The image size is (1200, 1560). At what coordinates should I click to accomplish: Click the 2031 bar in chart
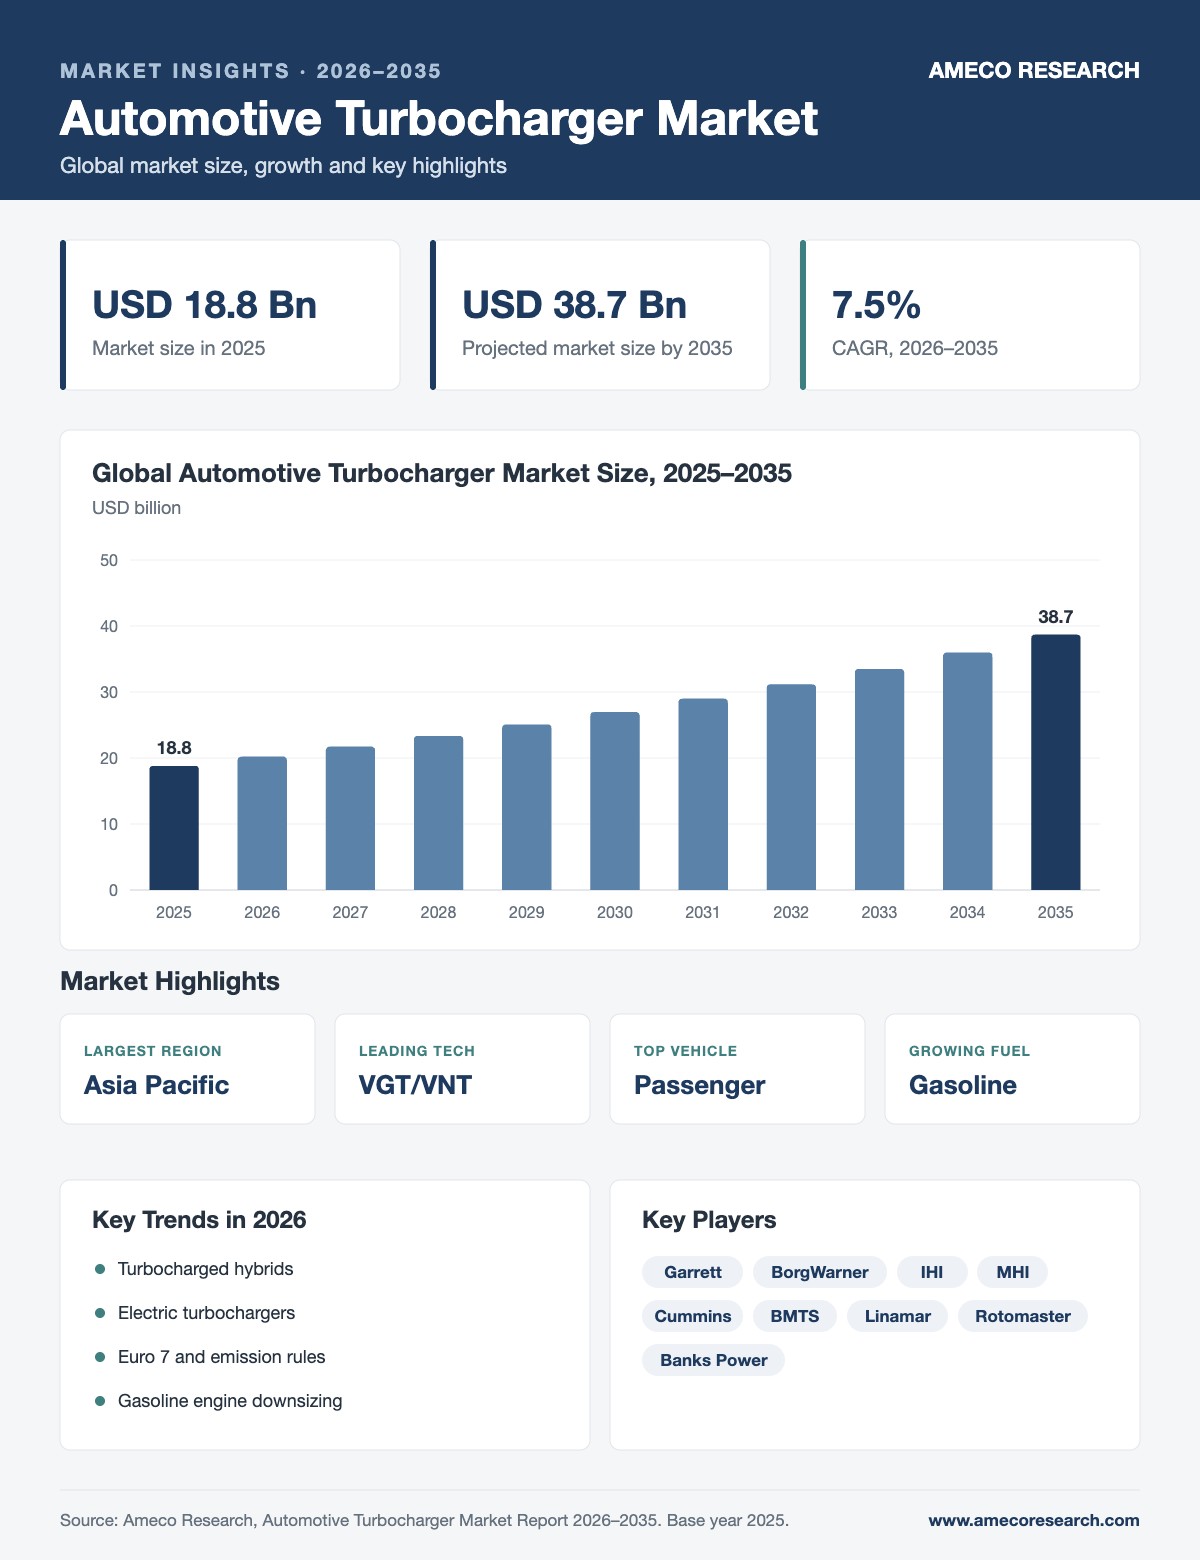[x=703, y=794]
